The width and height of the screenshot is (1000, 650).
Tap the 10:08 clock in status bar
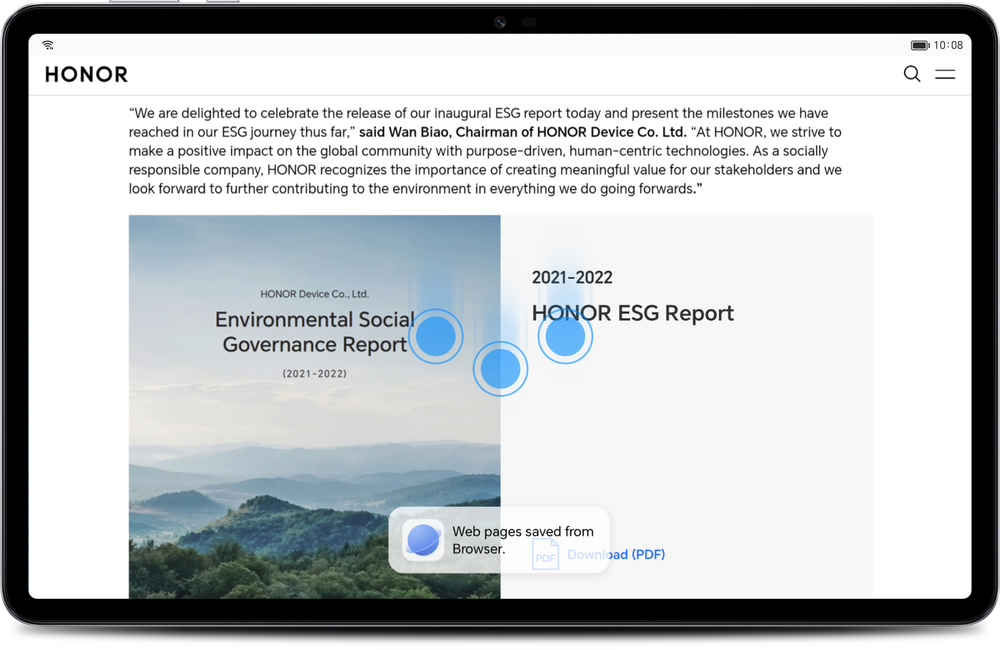click(948, 45)
